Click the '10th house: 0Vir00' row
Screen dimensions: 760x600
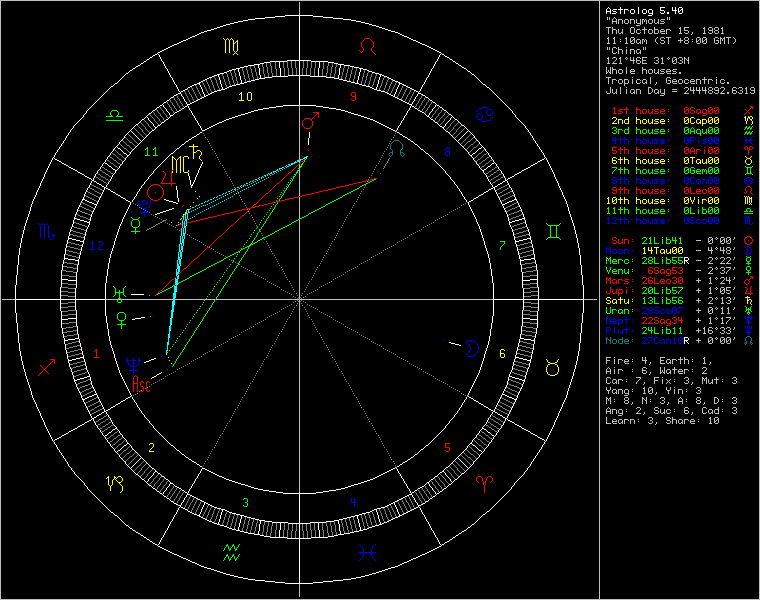click(x=680, y=201)
